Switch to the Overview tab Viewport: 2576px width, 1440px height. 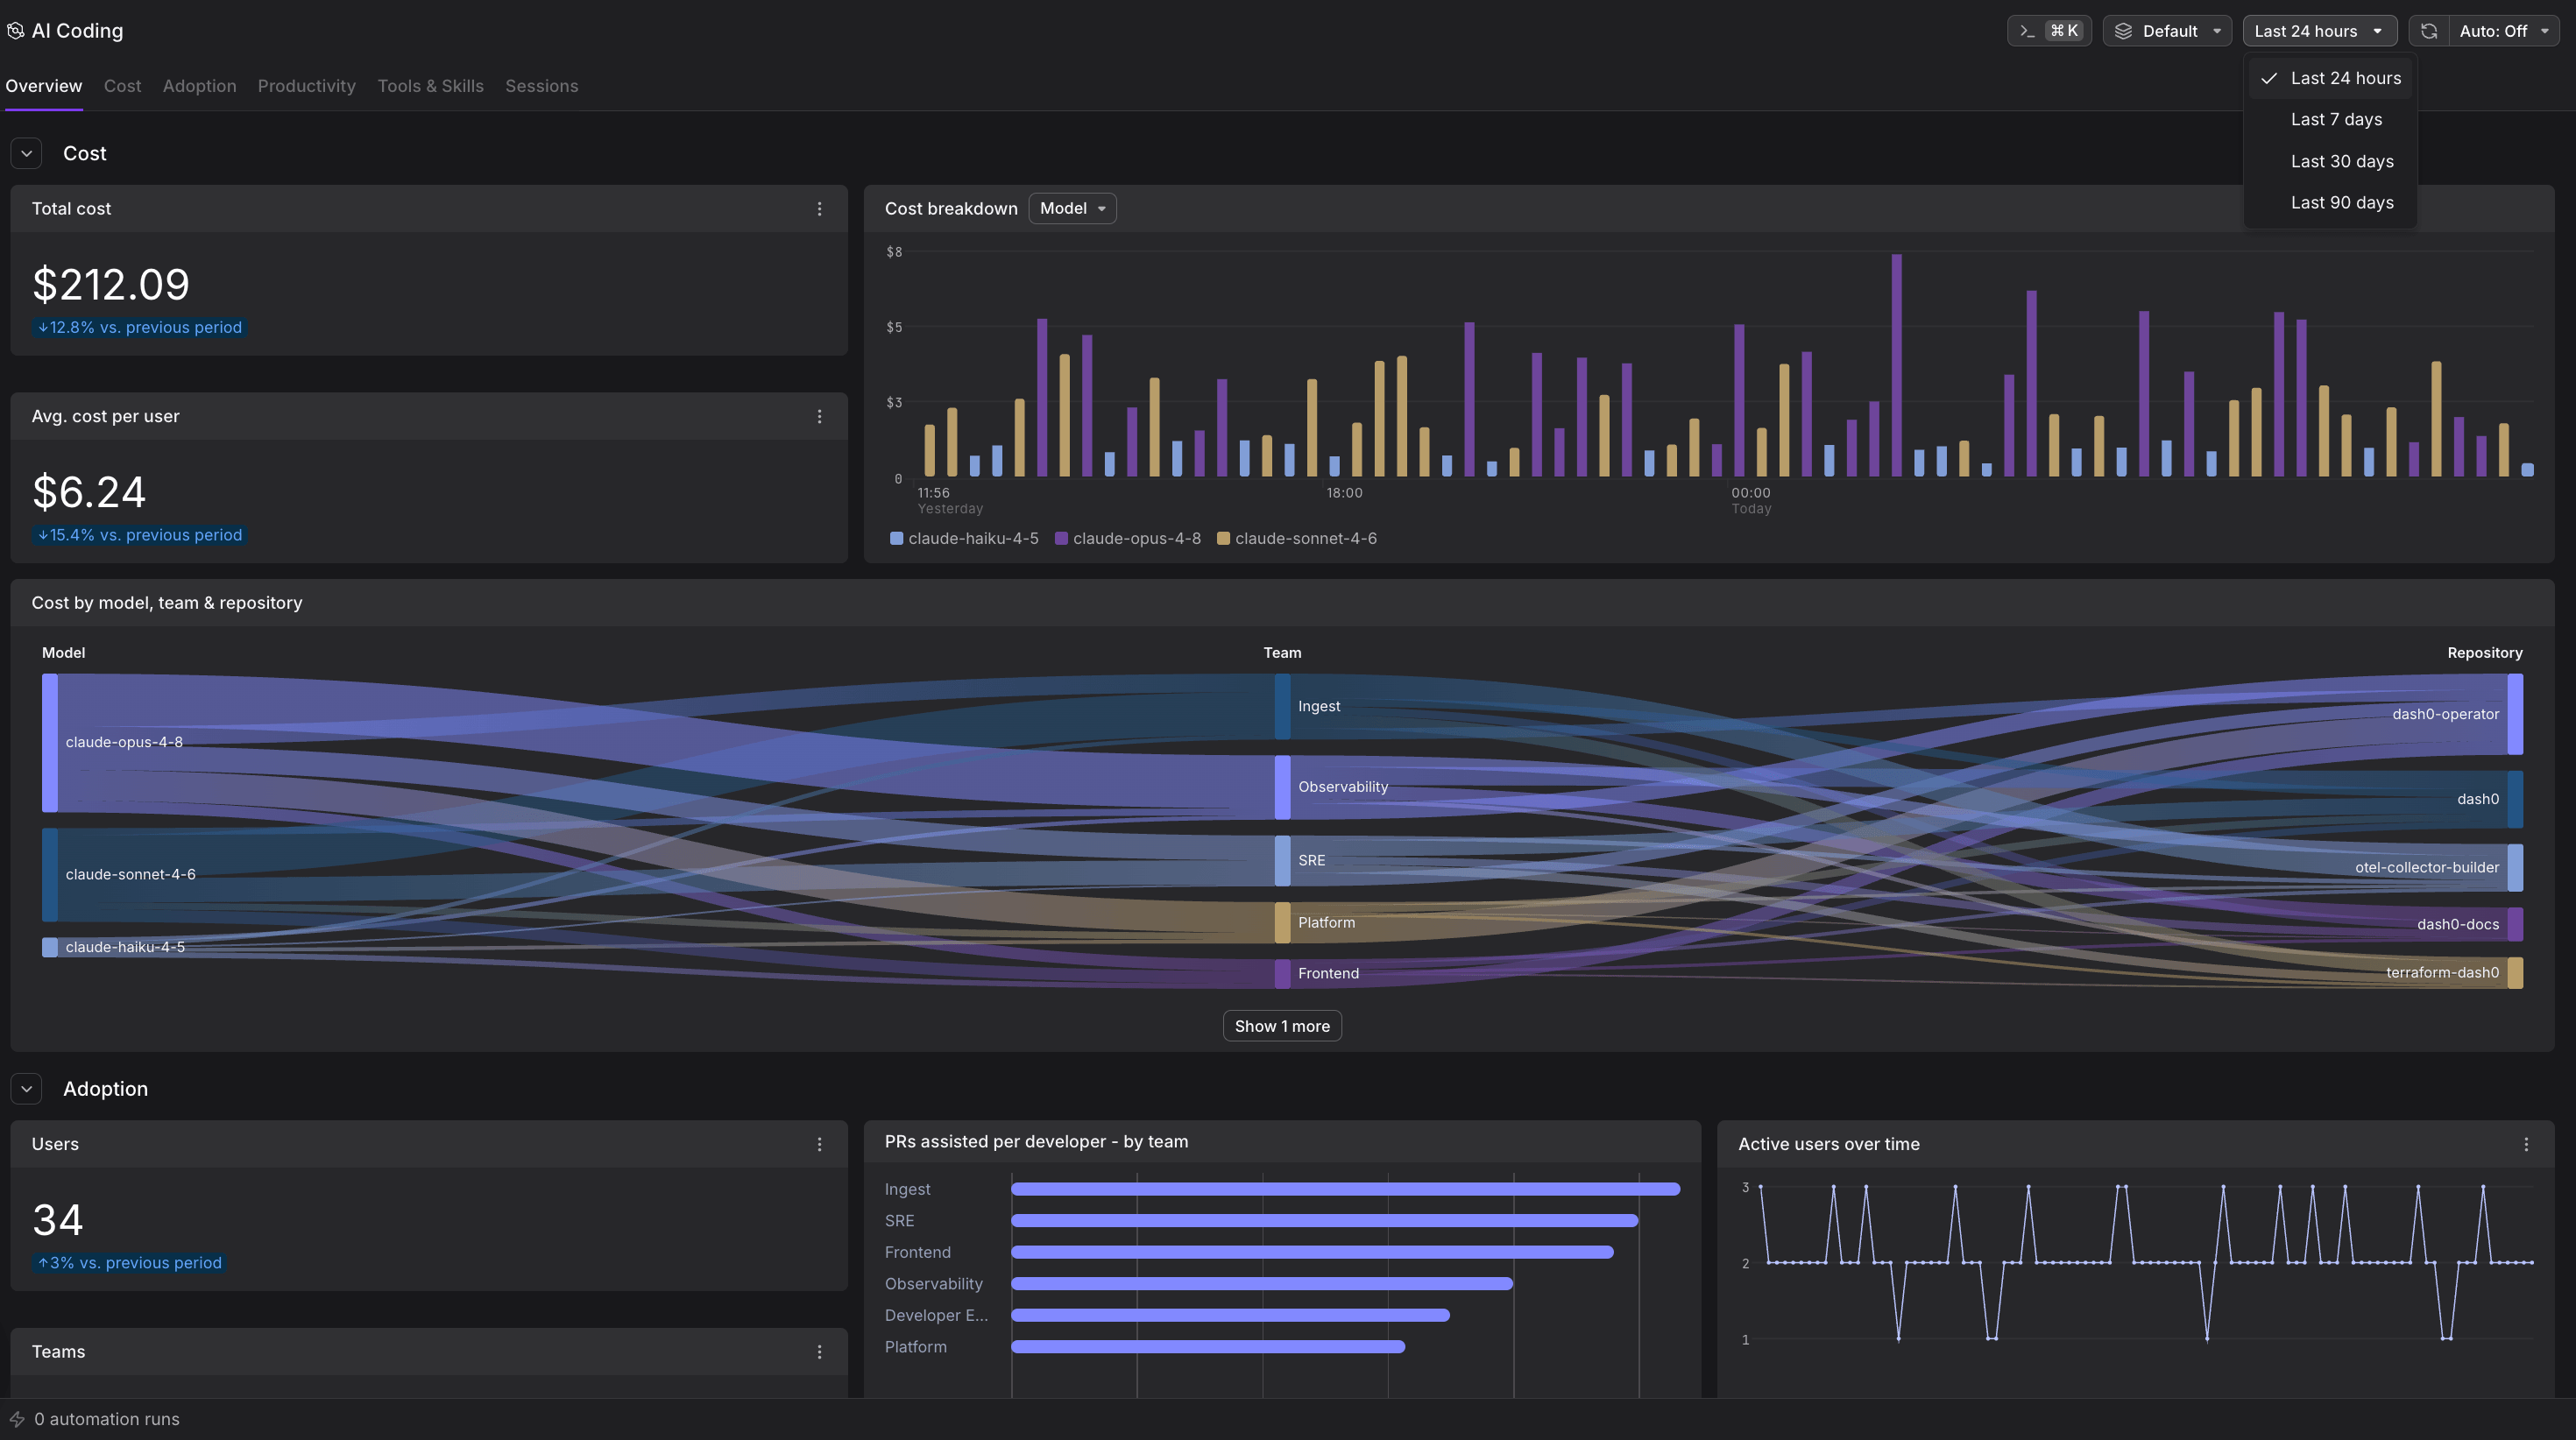click(44, 86)
